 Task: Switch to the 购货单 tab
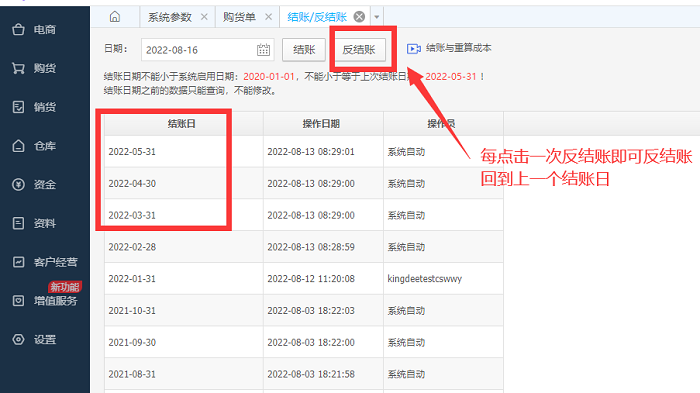point(239,17)
